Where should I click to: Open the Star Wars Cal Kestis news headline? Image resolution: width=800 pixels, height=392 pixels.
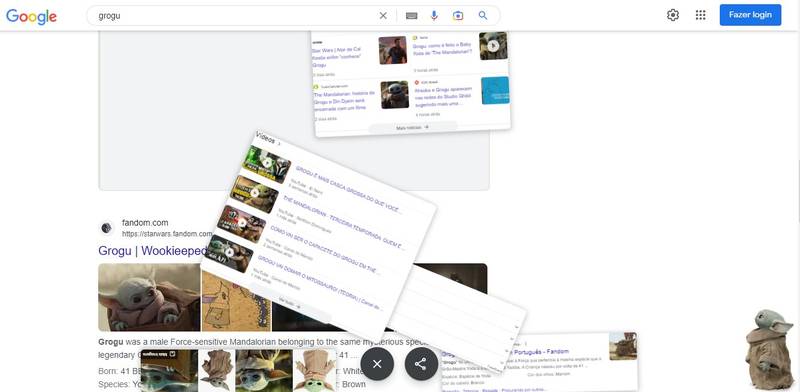pos(337,57)
